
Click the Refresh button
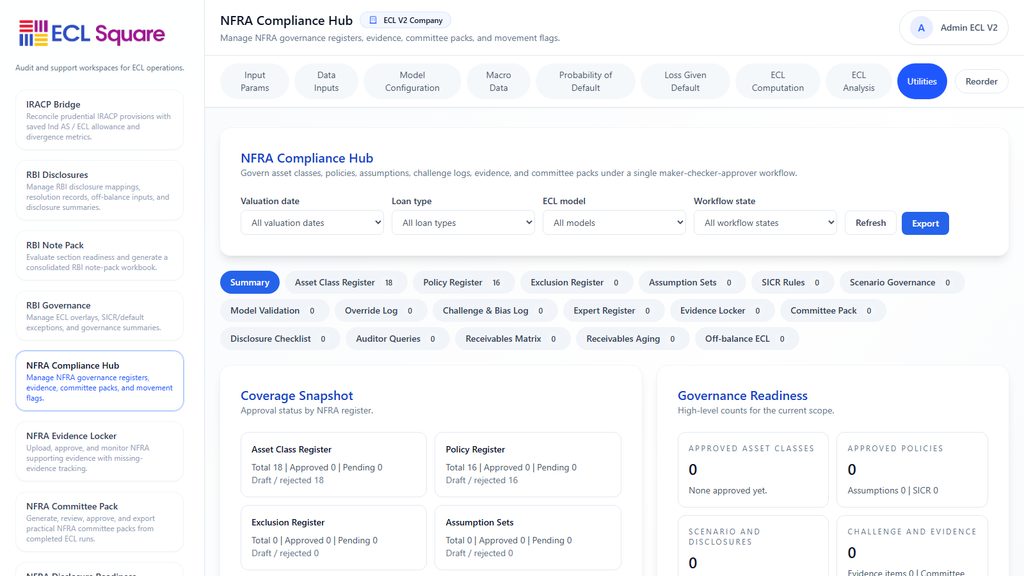point(871,223)
